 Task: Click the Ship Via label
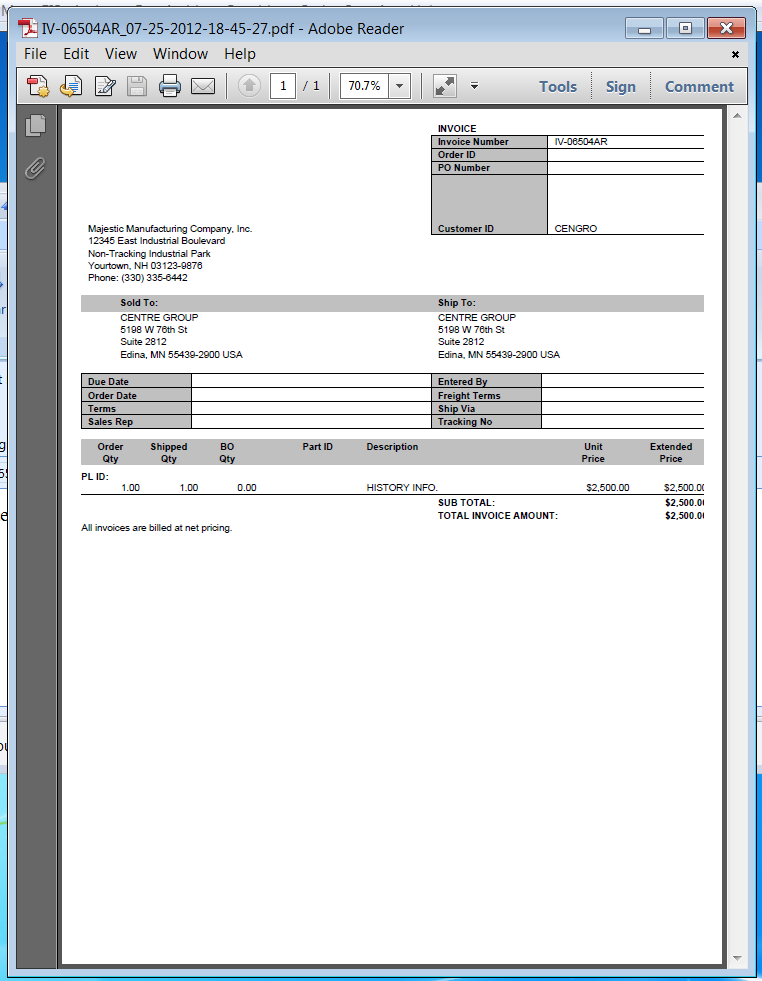(x=456, y=409)
